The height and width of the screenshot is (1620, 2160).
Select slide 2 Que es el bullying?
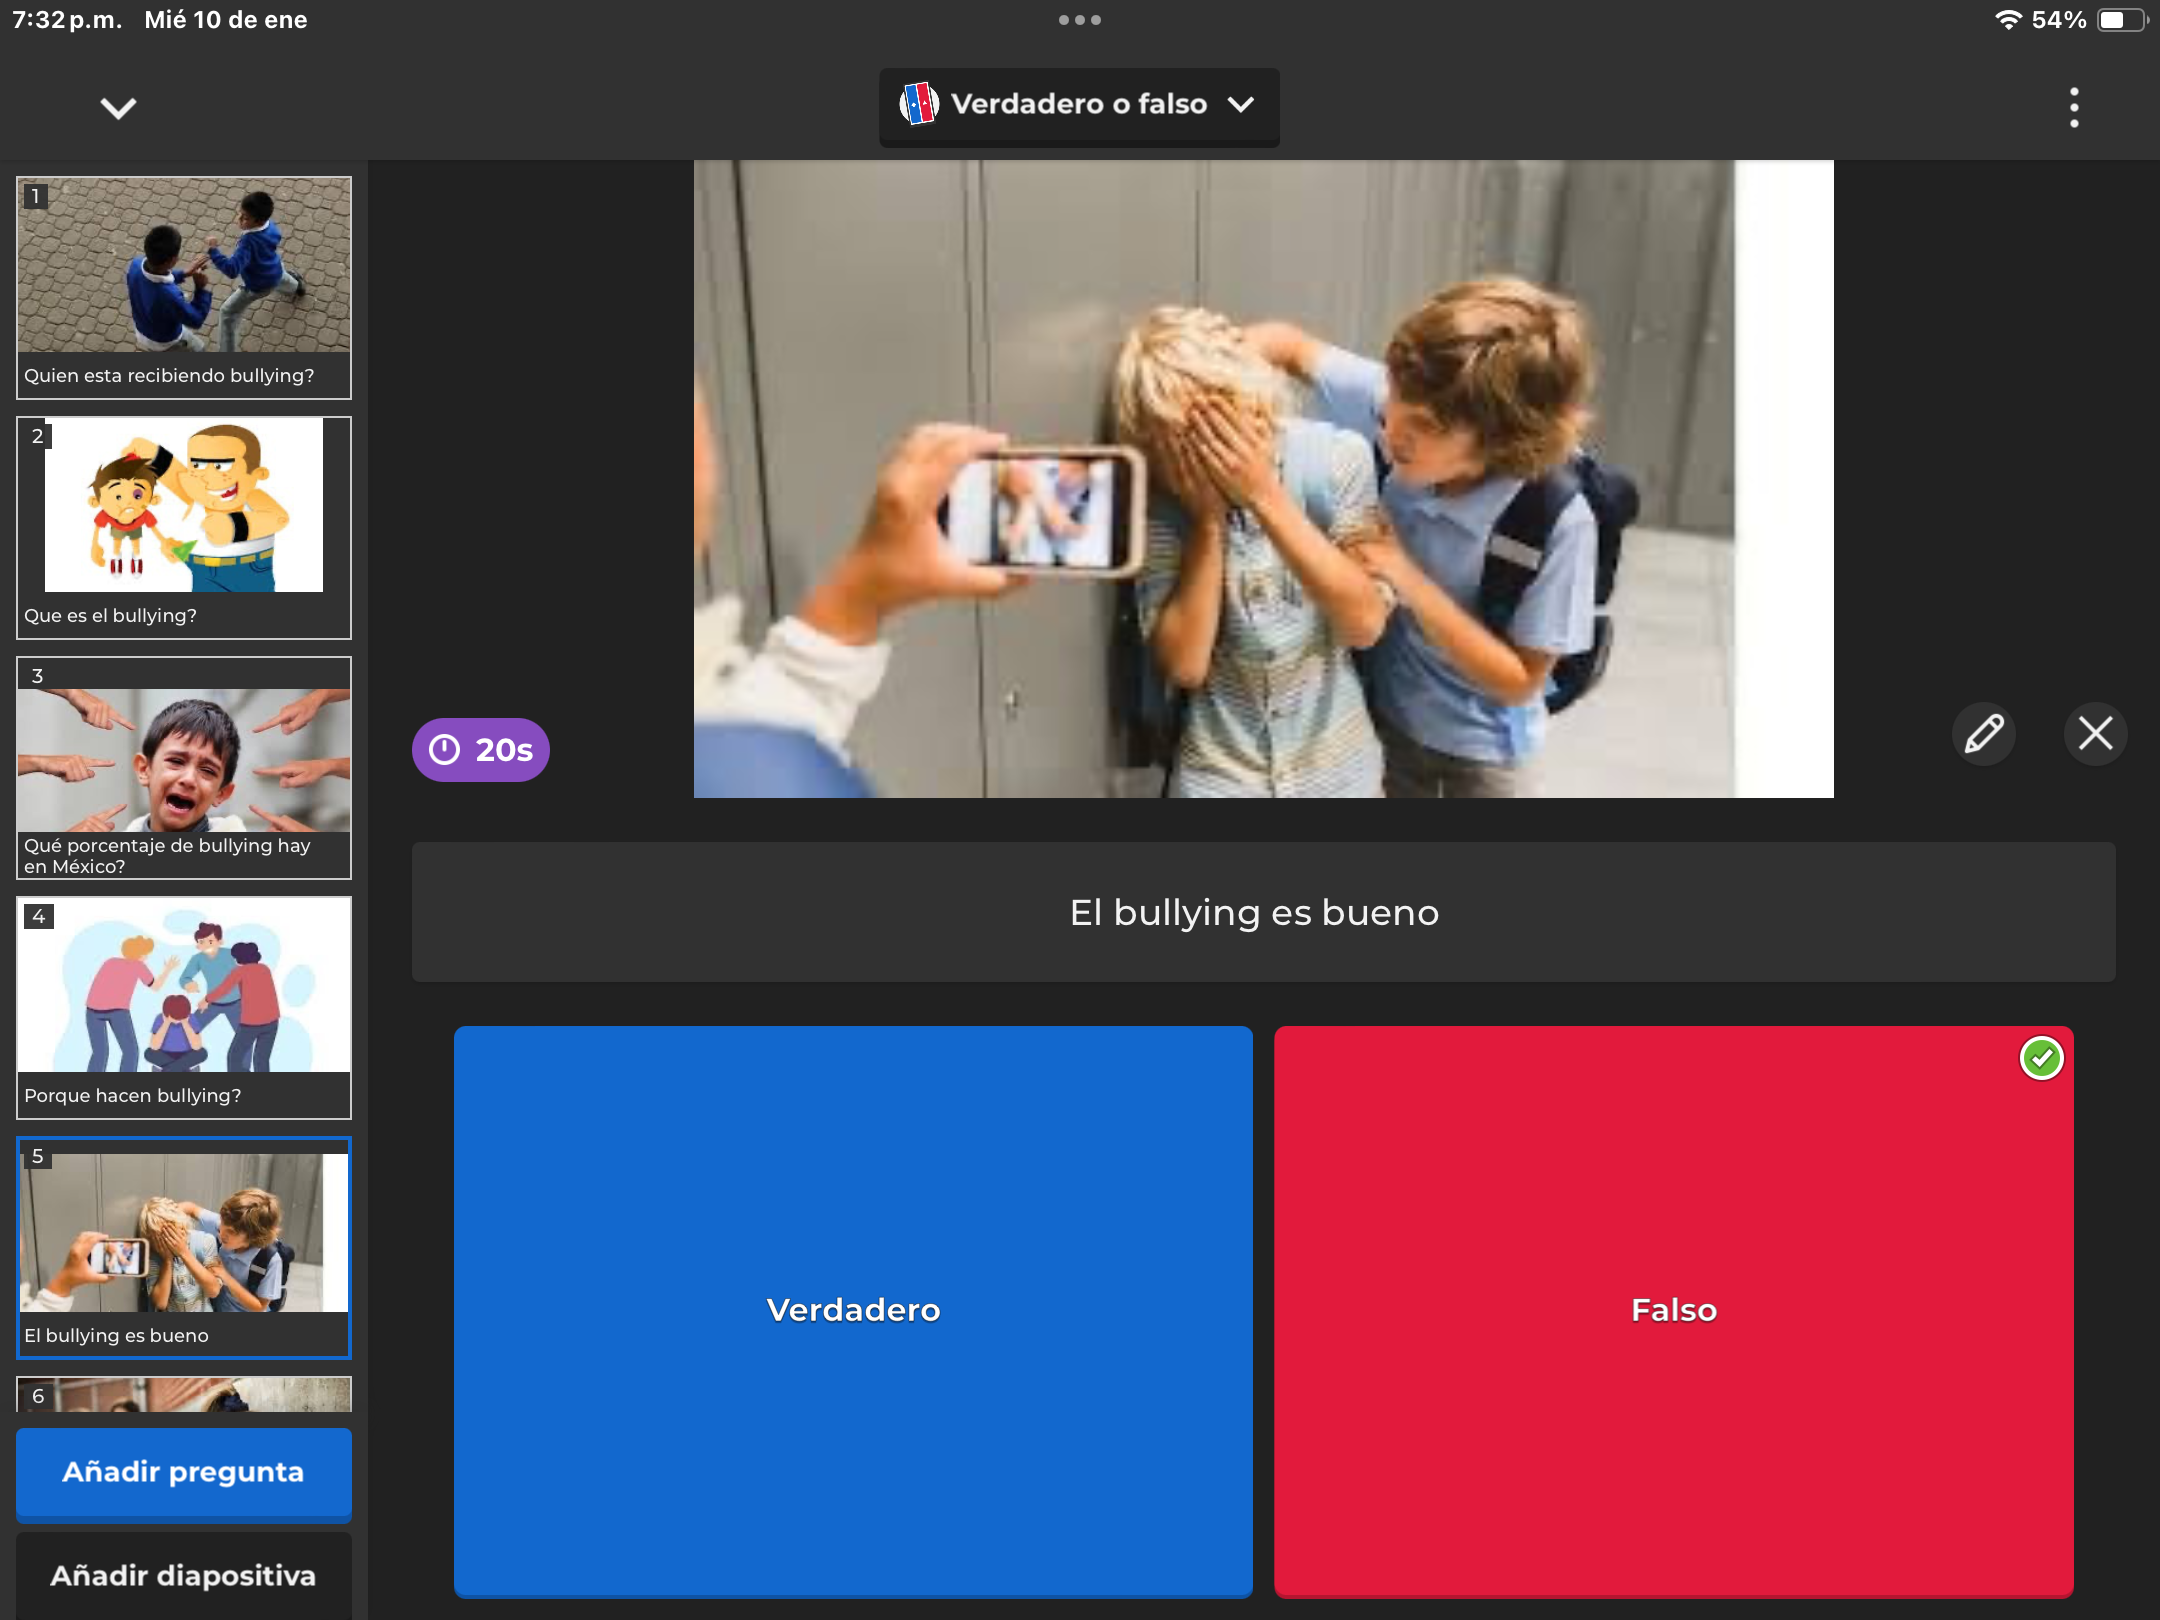[x=184, y=527]
